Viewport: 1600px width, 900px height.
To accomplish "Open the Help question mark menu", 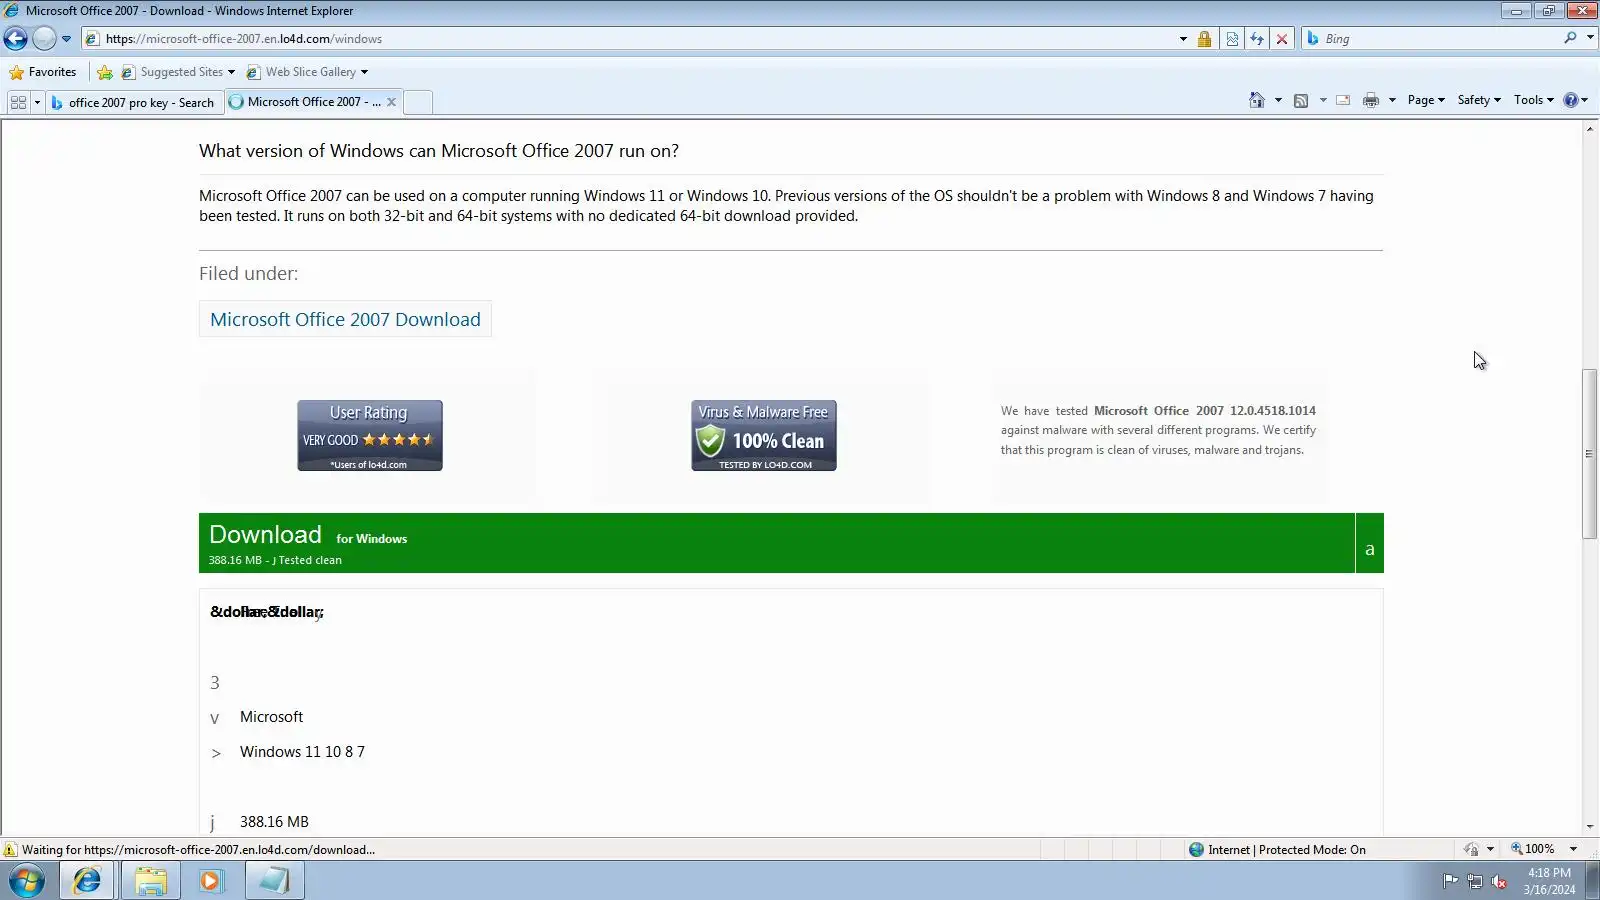I will pyautogui.click(x=1576, y=100).
